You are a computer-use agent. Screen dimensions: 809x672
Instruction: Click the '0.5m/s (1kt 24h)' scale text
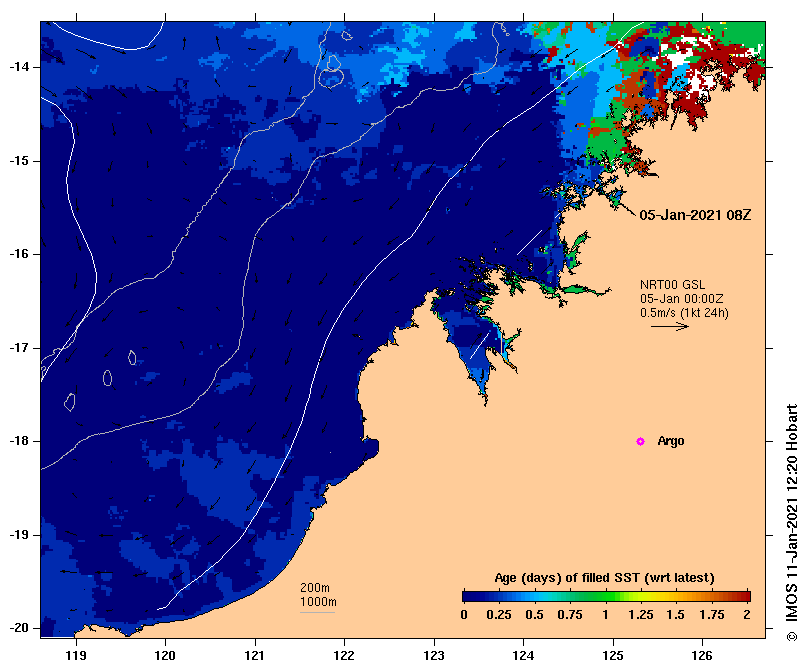(684, 313)
